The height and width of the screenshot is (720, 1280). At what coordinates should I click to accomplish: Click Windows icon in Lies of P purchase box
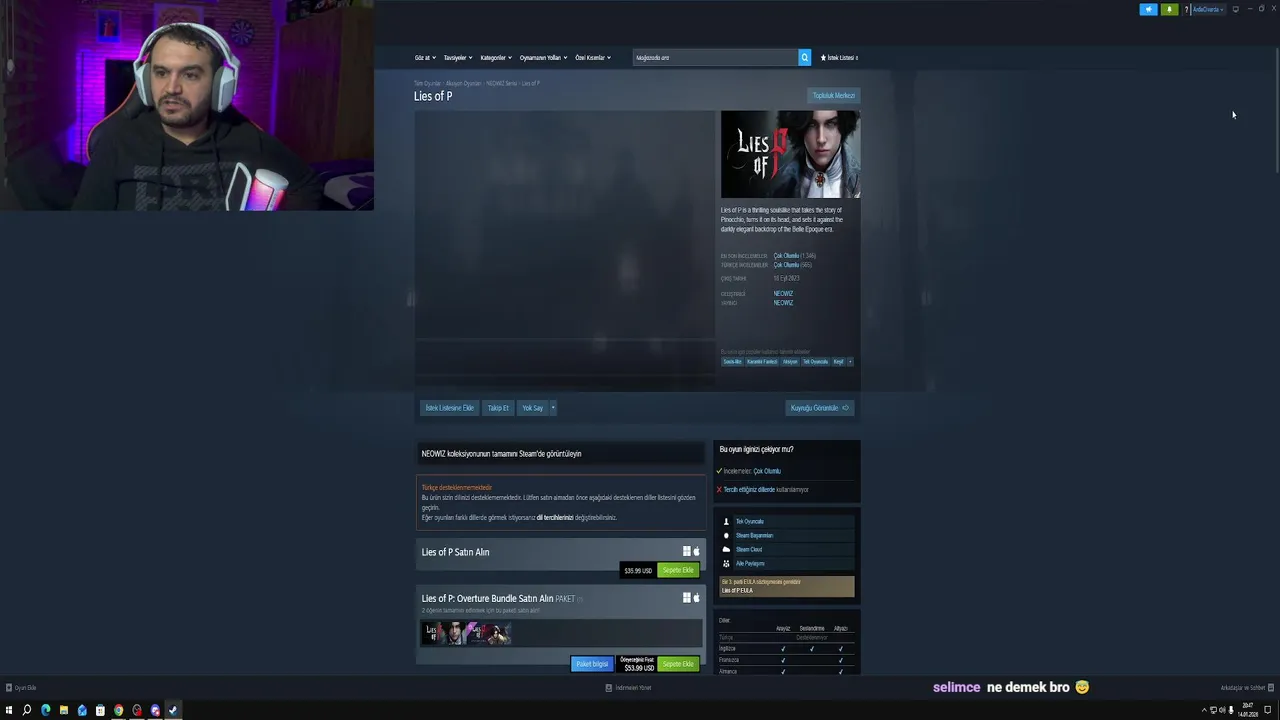686,551
